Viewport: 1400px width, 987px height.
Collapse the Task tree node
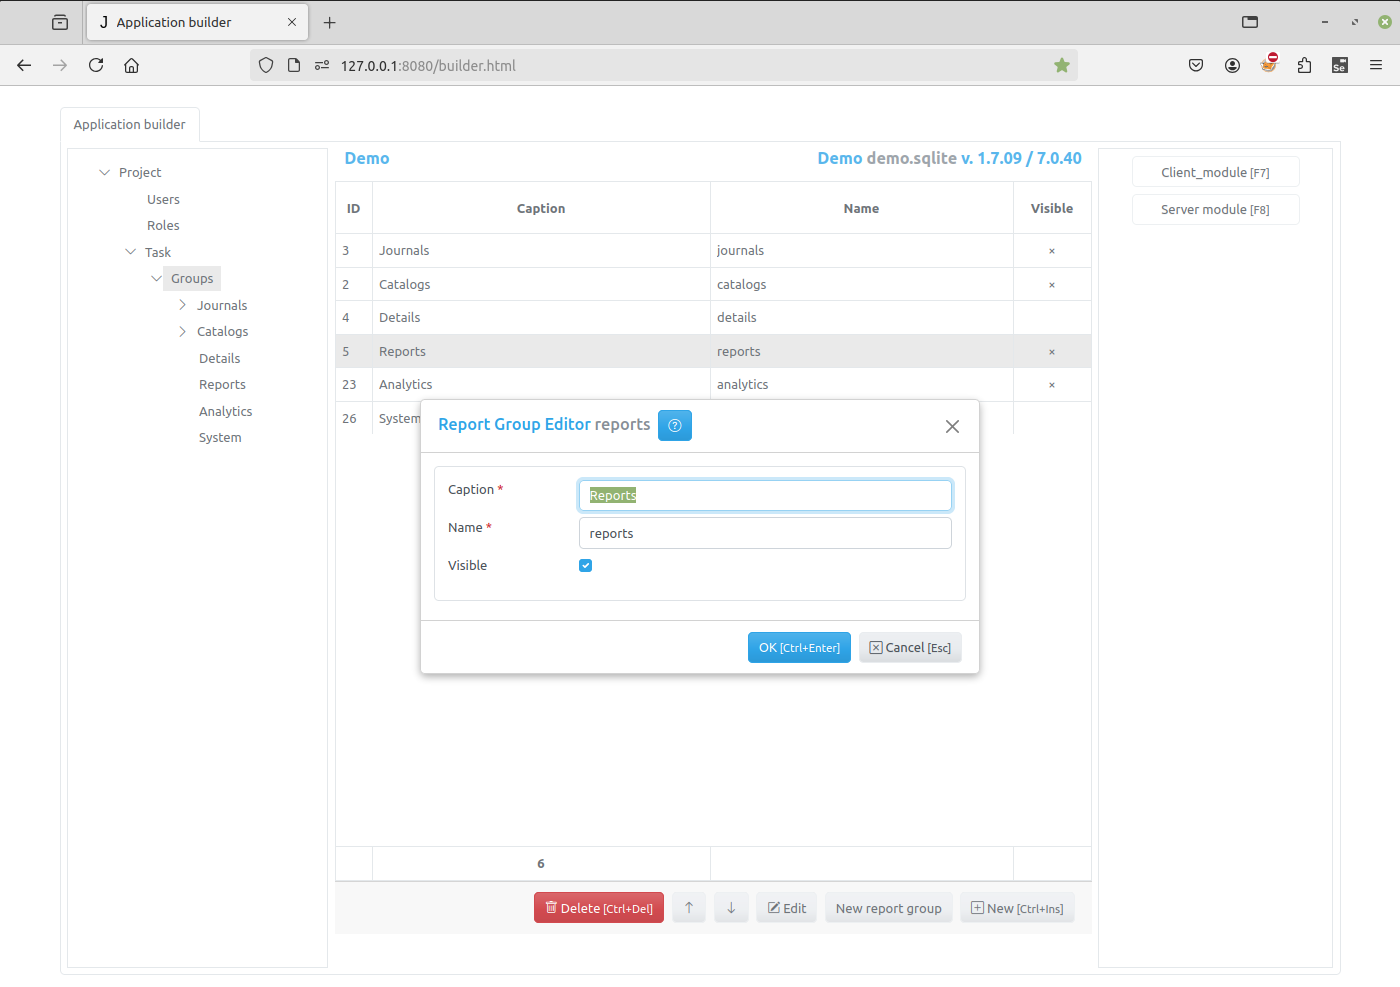130,251
